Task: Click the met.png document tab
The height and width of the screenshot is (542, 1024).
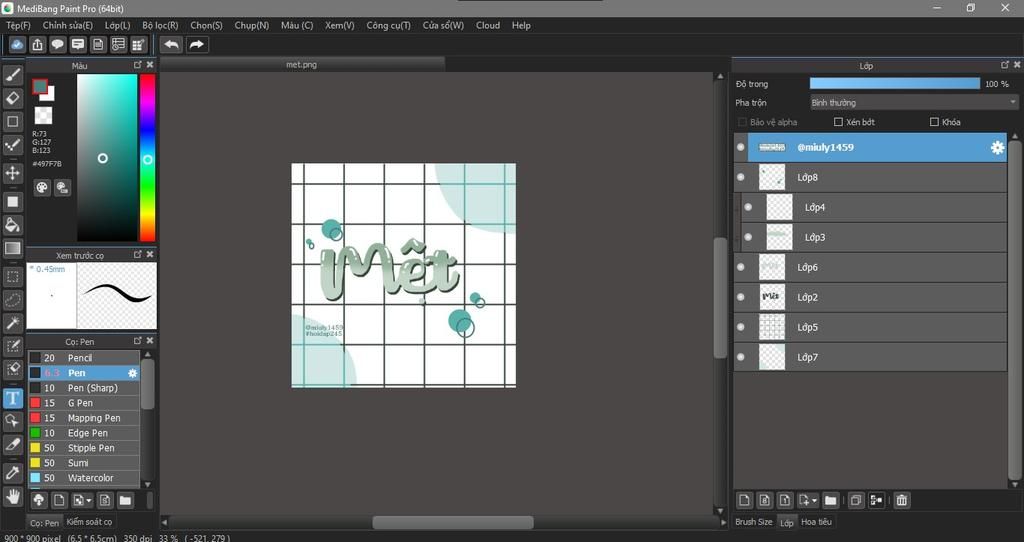Action: (302, 64)
